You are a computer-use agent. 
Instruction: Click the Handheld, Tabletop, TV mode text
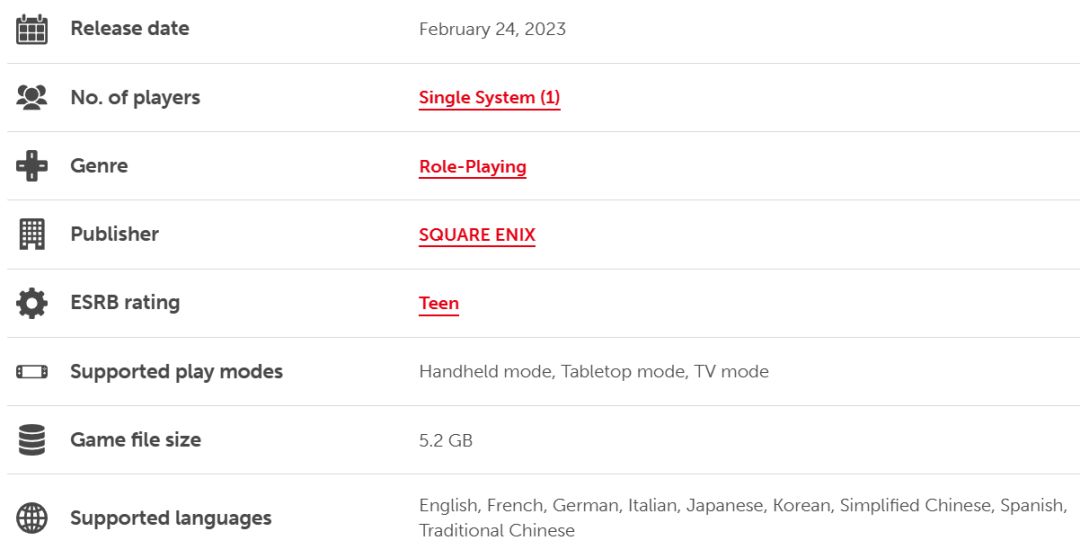pyautogui.click(x=593, y=372)
